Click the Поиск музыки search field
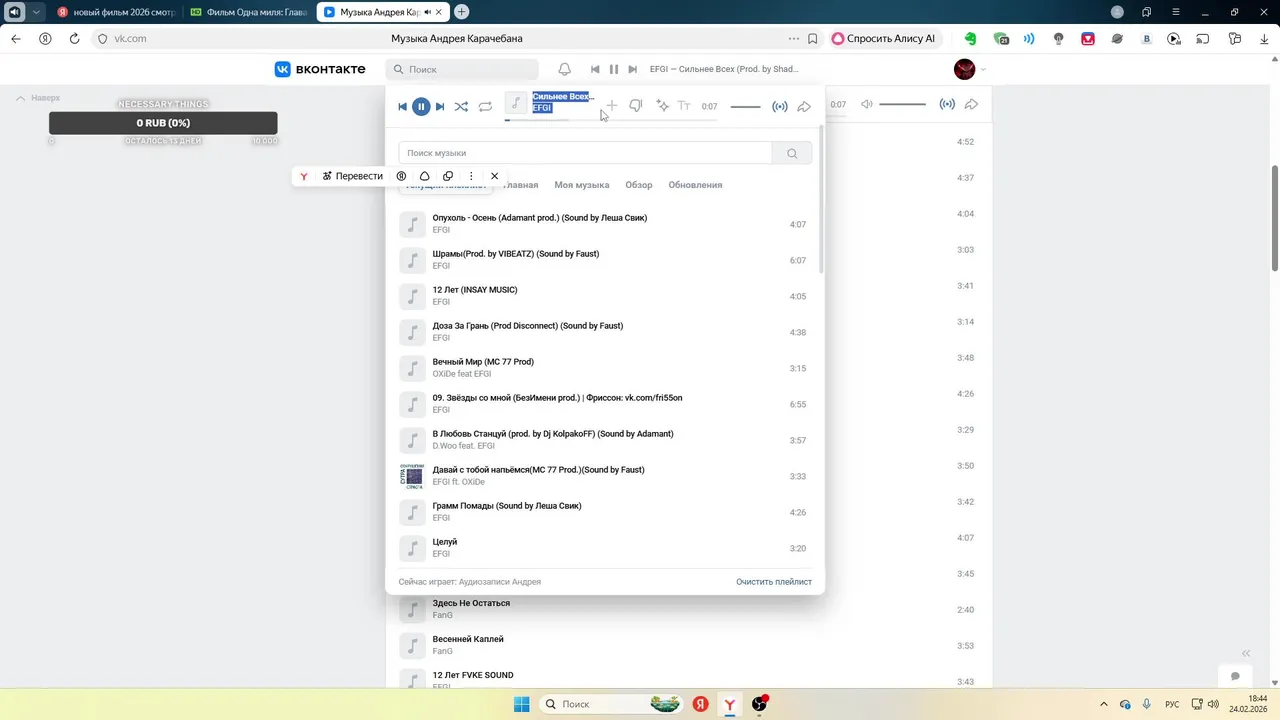This screenshot has height=720, width=1280. [585, 153]
